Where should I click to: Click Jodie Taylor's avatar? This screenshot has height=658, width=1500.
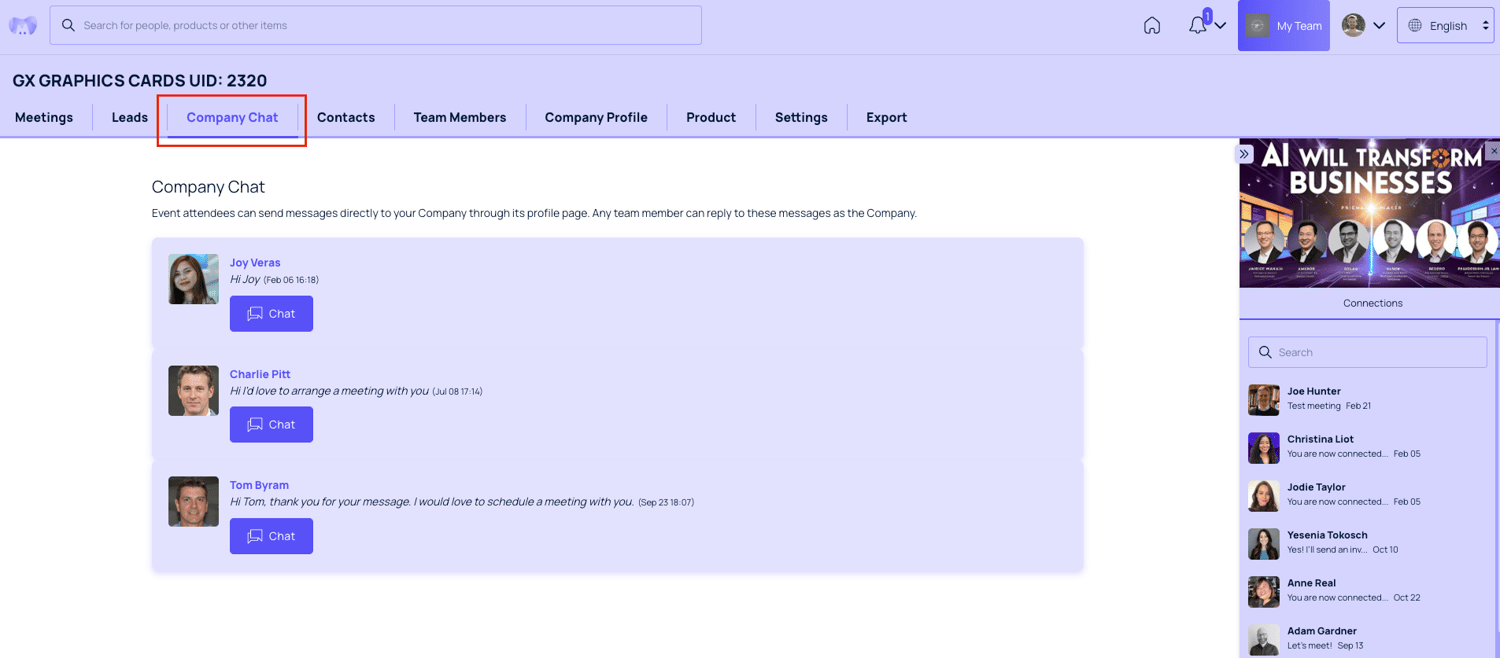tap(1264, 495)
